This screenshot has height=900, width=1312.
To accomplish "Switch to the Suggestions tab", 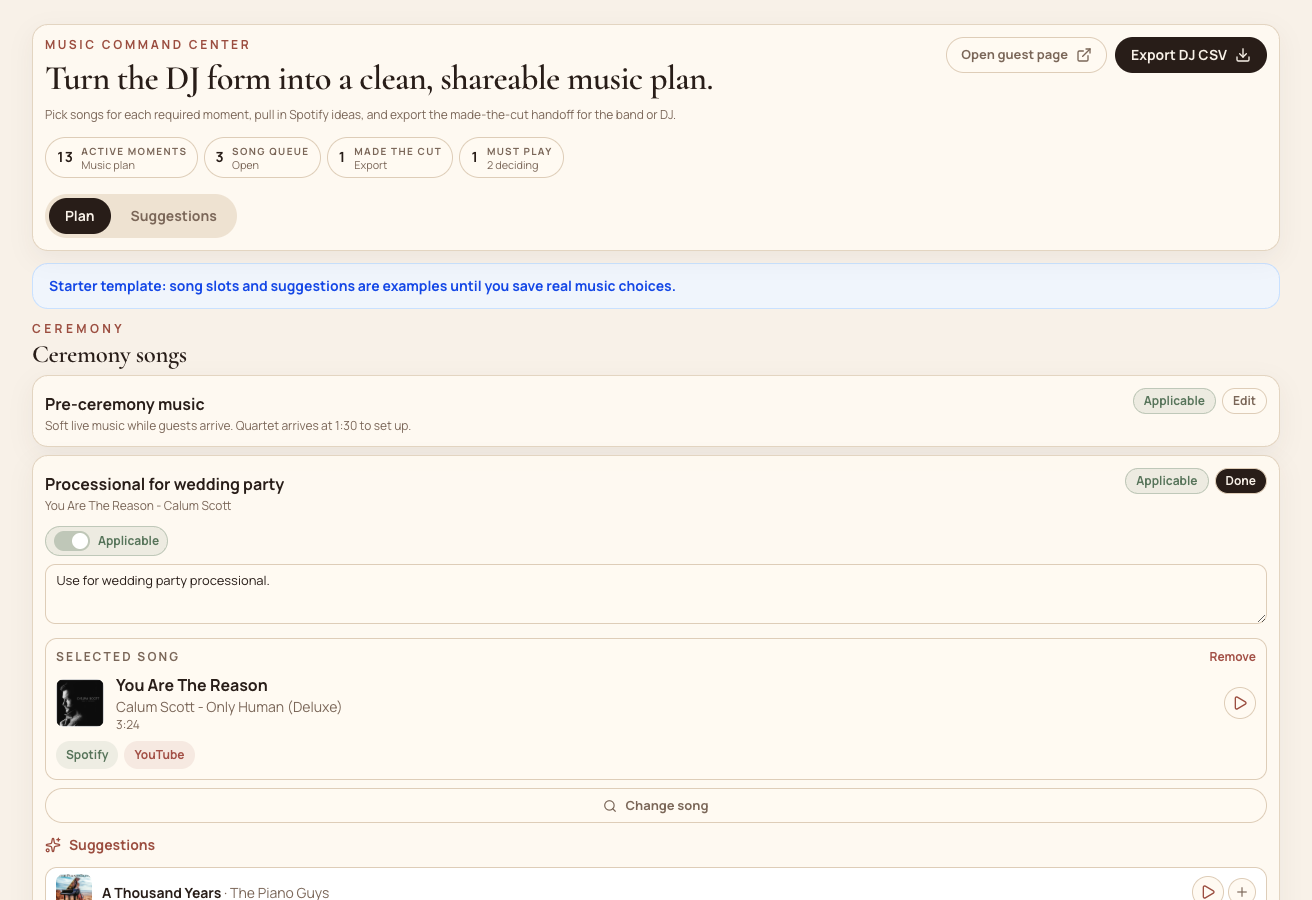I will (174, 216).
